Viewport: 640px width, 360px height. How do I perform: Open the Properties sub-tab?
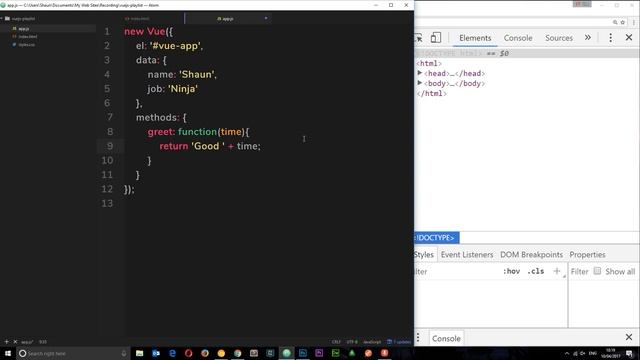coord(587,255)
